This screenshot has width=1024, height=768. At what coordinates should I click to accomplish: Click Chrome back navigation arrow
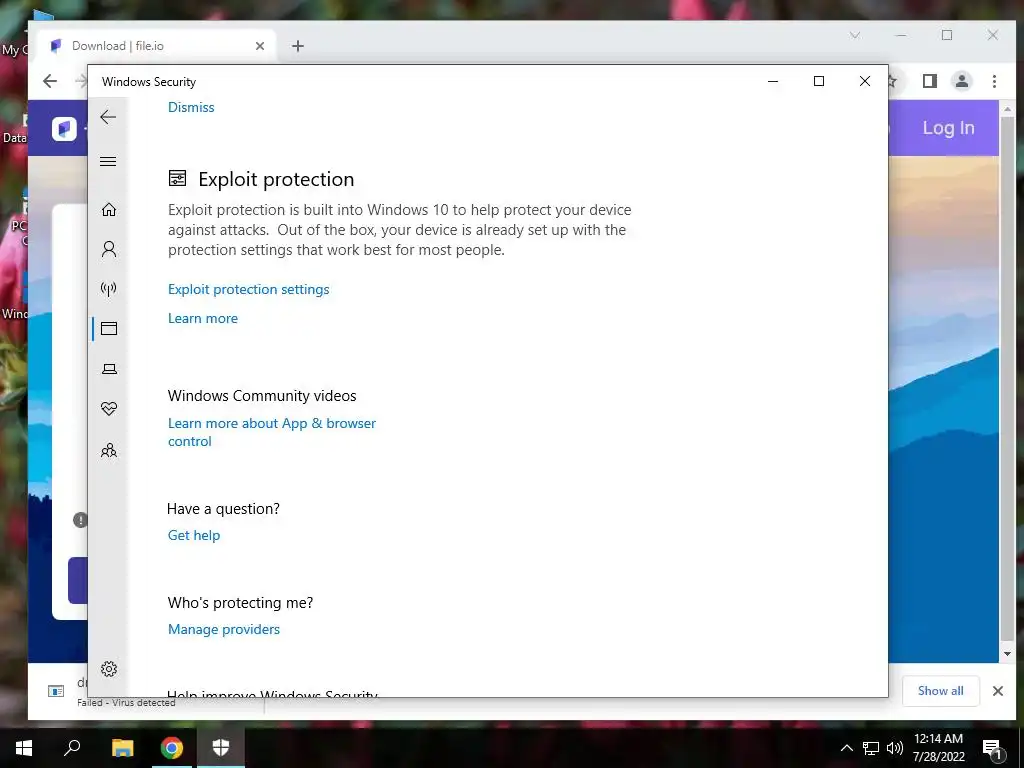click(x=50, y=81)
